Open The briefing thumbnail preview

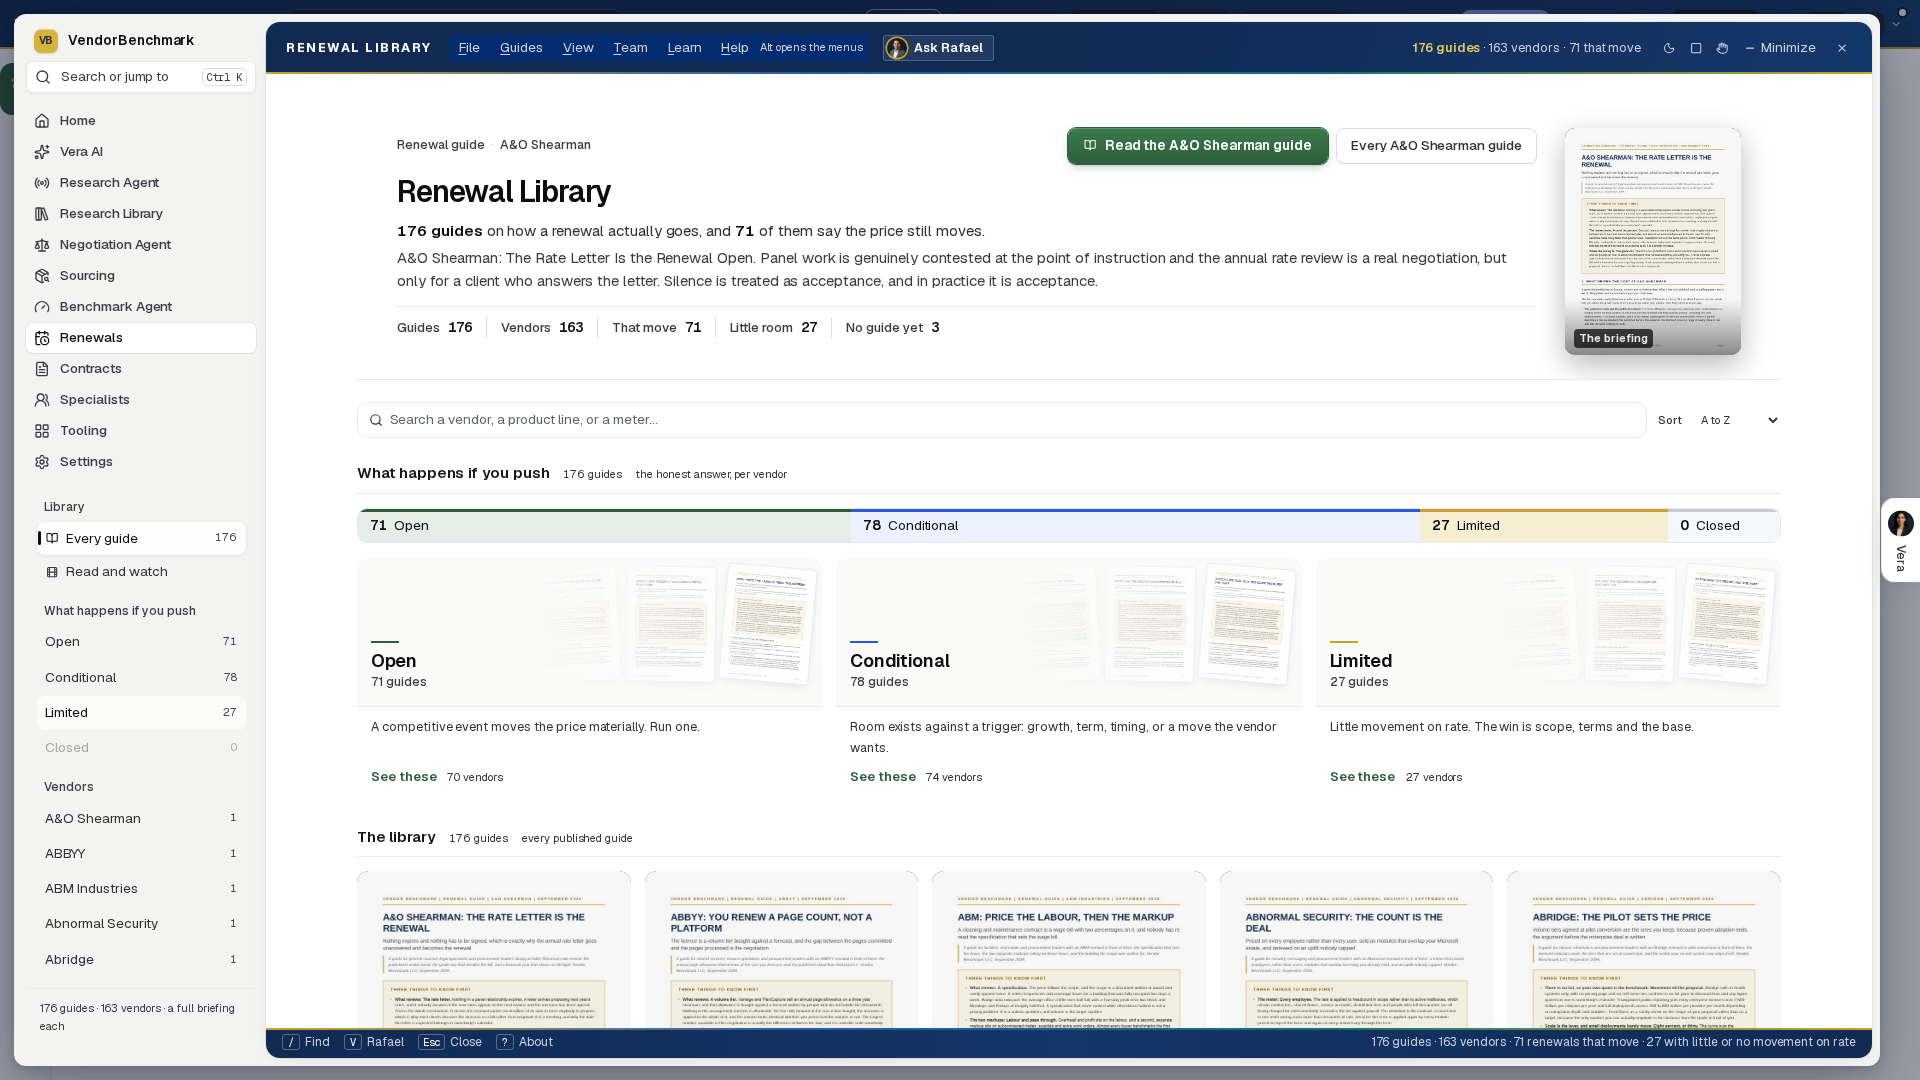click(1652, 241)
